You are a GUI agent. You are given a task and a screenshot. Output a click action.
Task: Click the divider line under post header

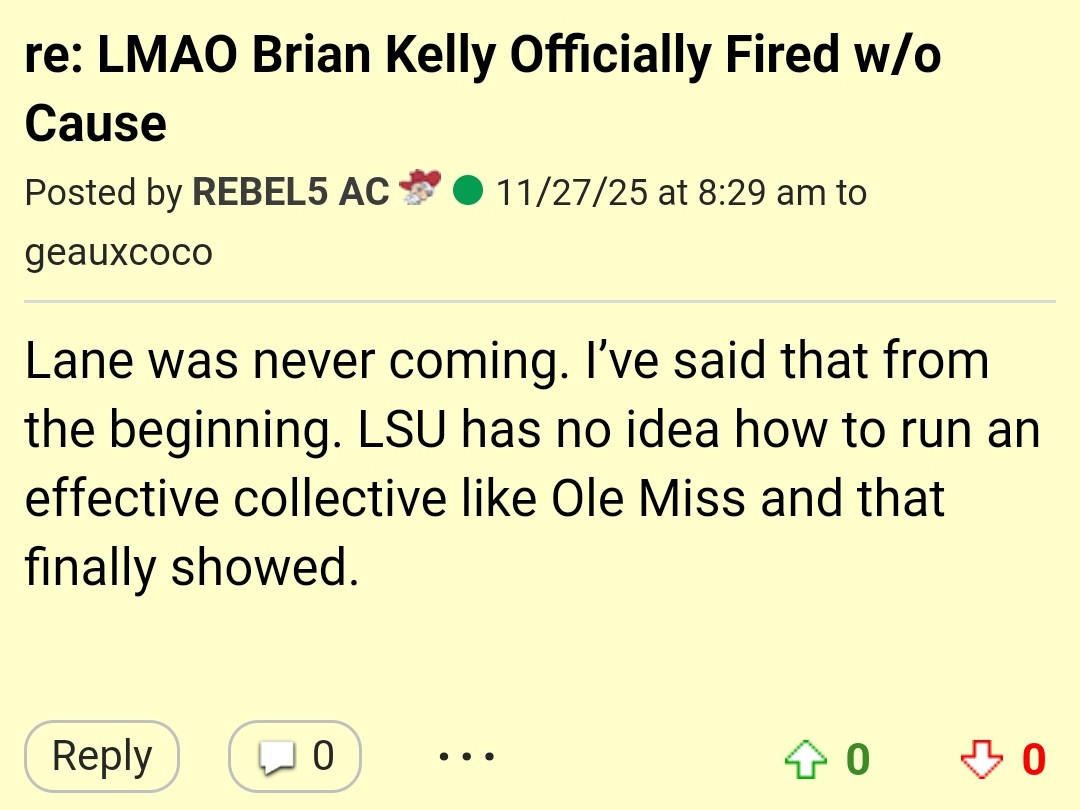[540, 301]
